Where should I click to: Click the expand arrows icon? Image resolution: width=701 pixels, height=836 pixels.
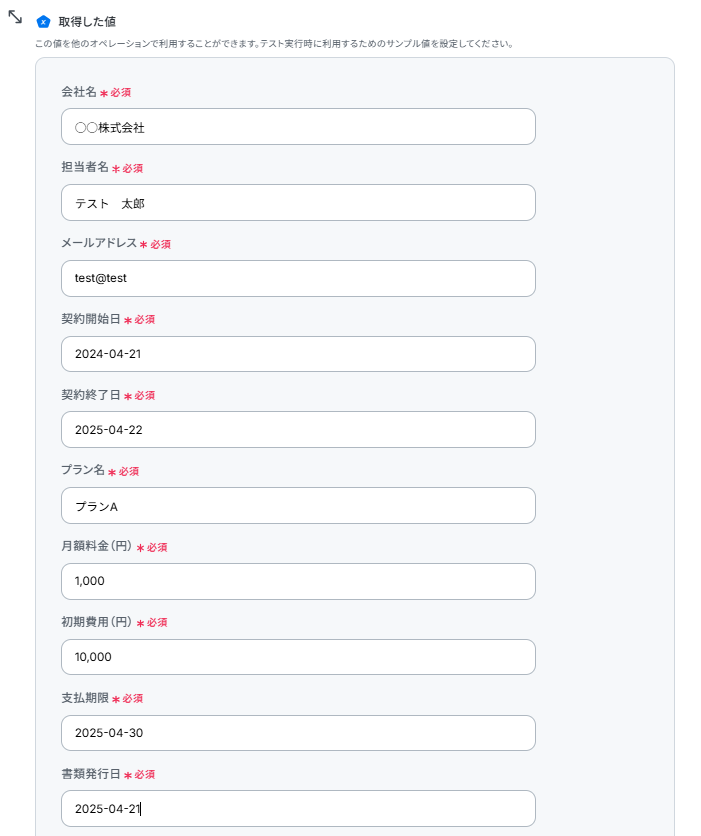15,17
